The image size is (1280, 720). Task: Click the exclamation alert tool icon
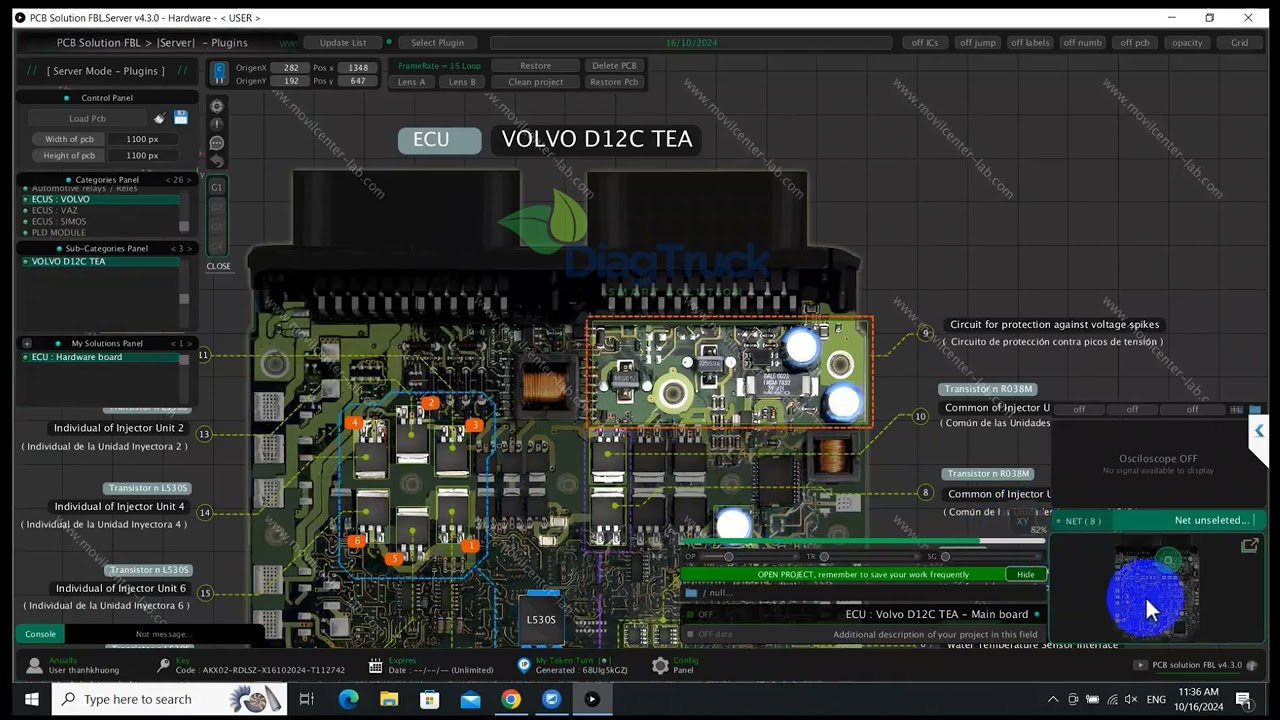217,124
